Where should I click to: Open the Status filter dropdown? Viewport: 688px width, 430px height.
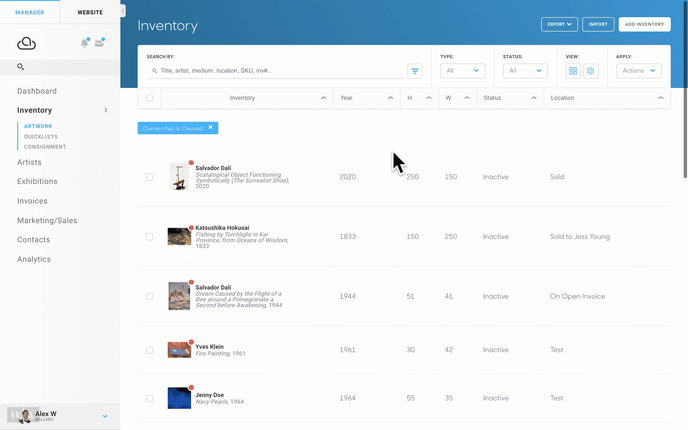525,71
